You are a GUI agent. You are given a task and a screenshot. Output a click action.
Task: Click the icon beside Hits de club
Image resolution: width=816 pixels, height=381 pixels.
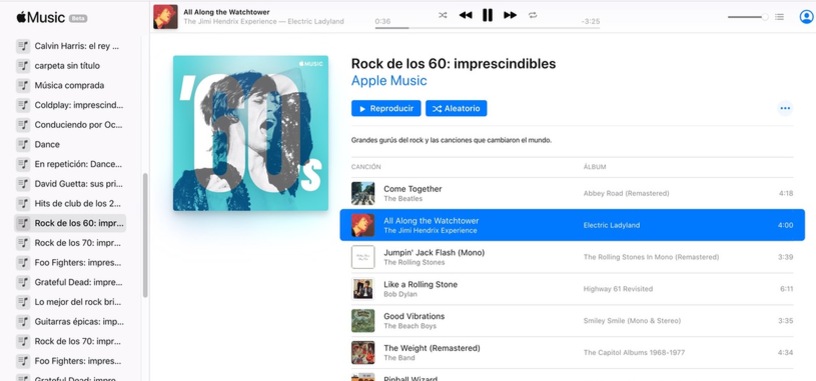pos(23,204)
